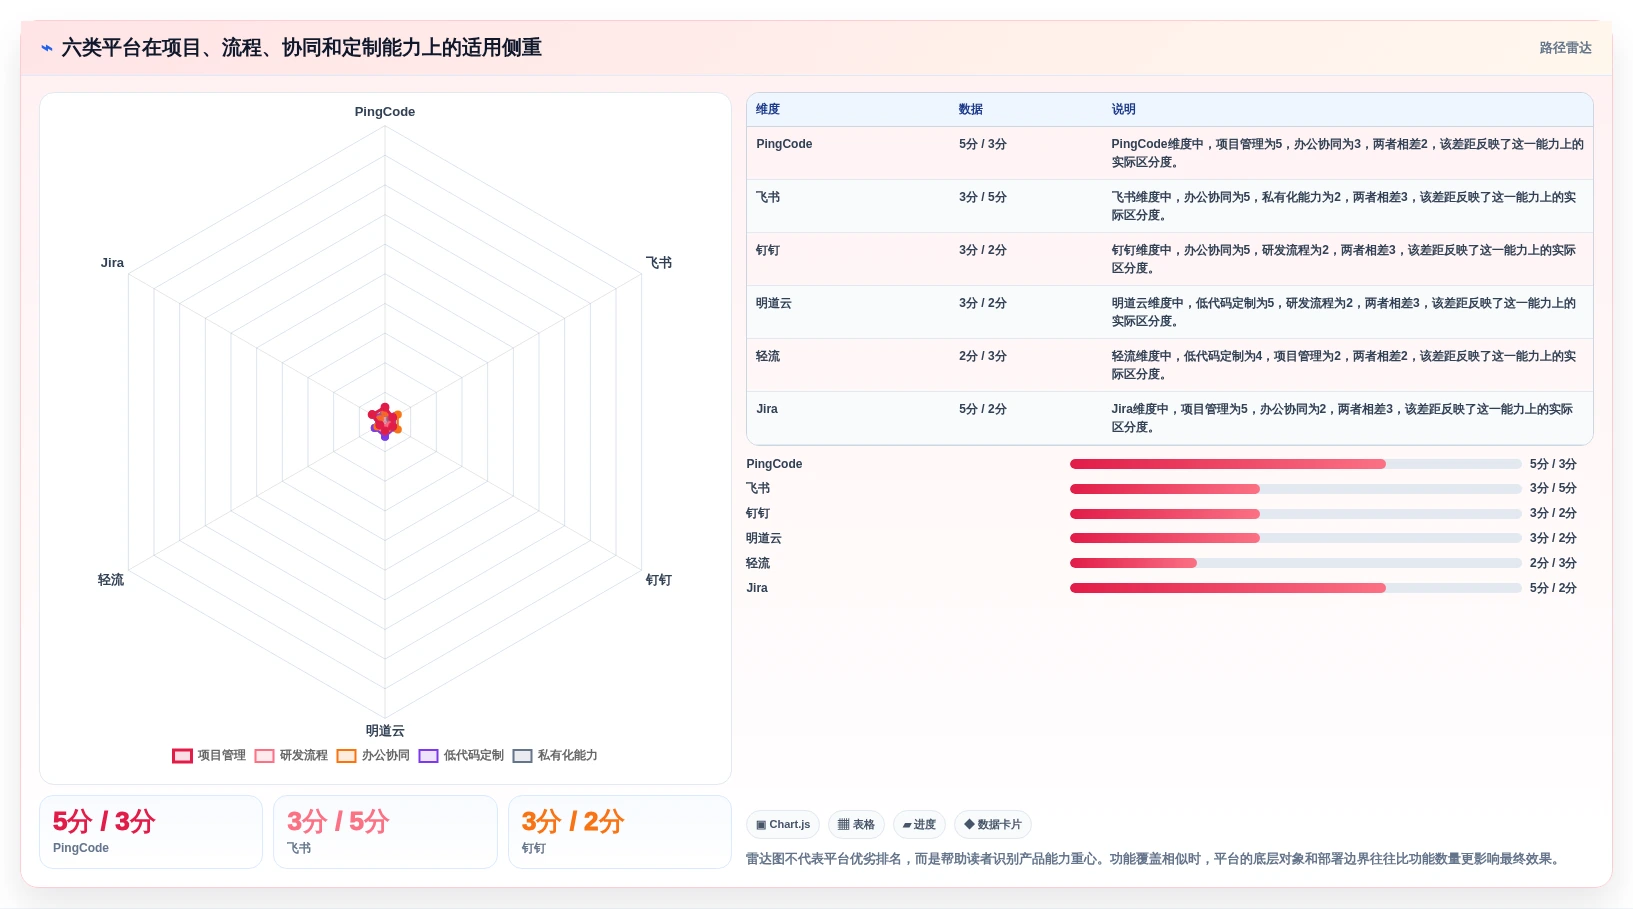The image size is (1633, 909).
Task: Click the 钉钉 progress bar
Action: pyautogui.click(x=1295, y=514)
